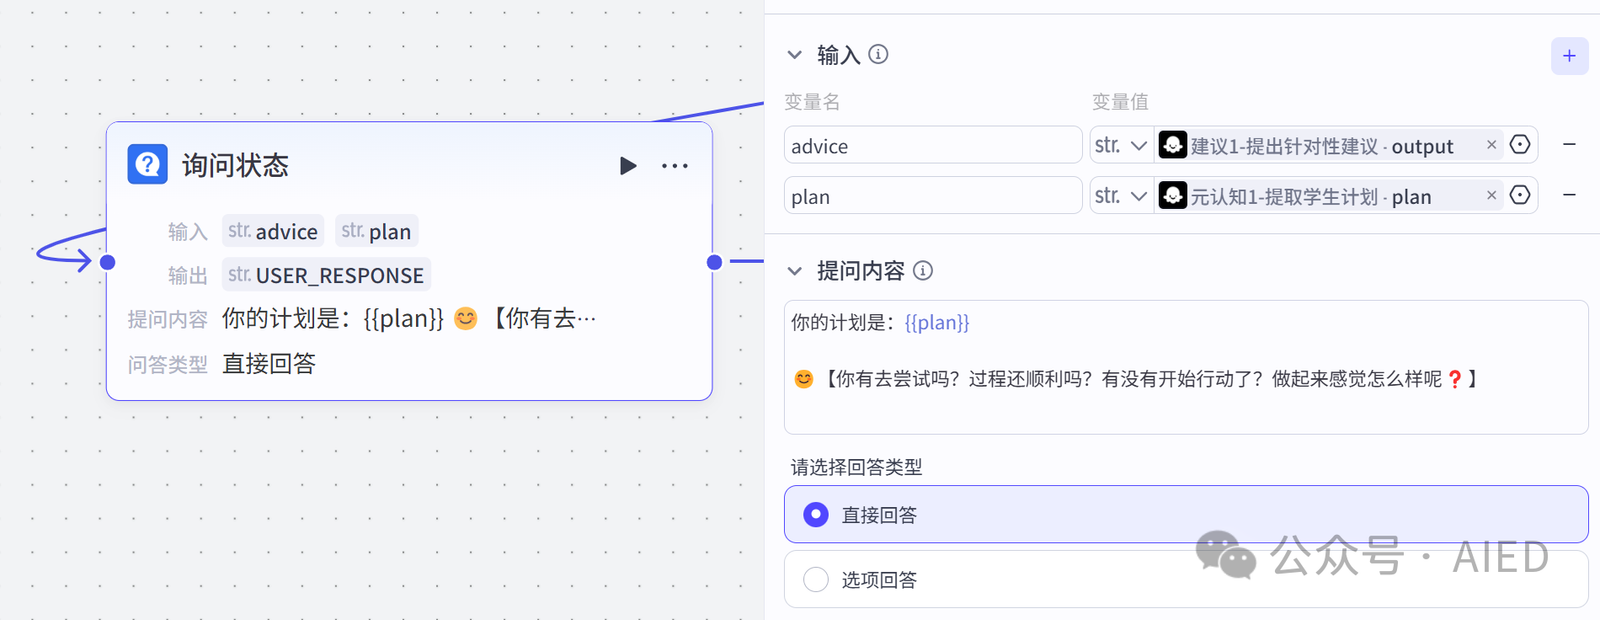The image size is (1600, 620).
Task: Click the 请选择回答类型 label
Action: [x=857, y=467]
